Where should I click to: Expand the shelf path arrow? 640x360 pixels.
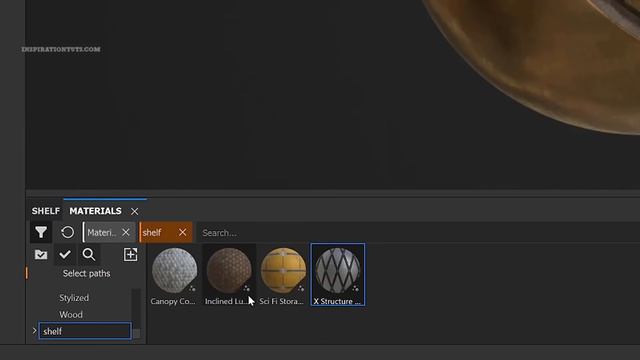[x=34, y=331]
